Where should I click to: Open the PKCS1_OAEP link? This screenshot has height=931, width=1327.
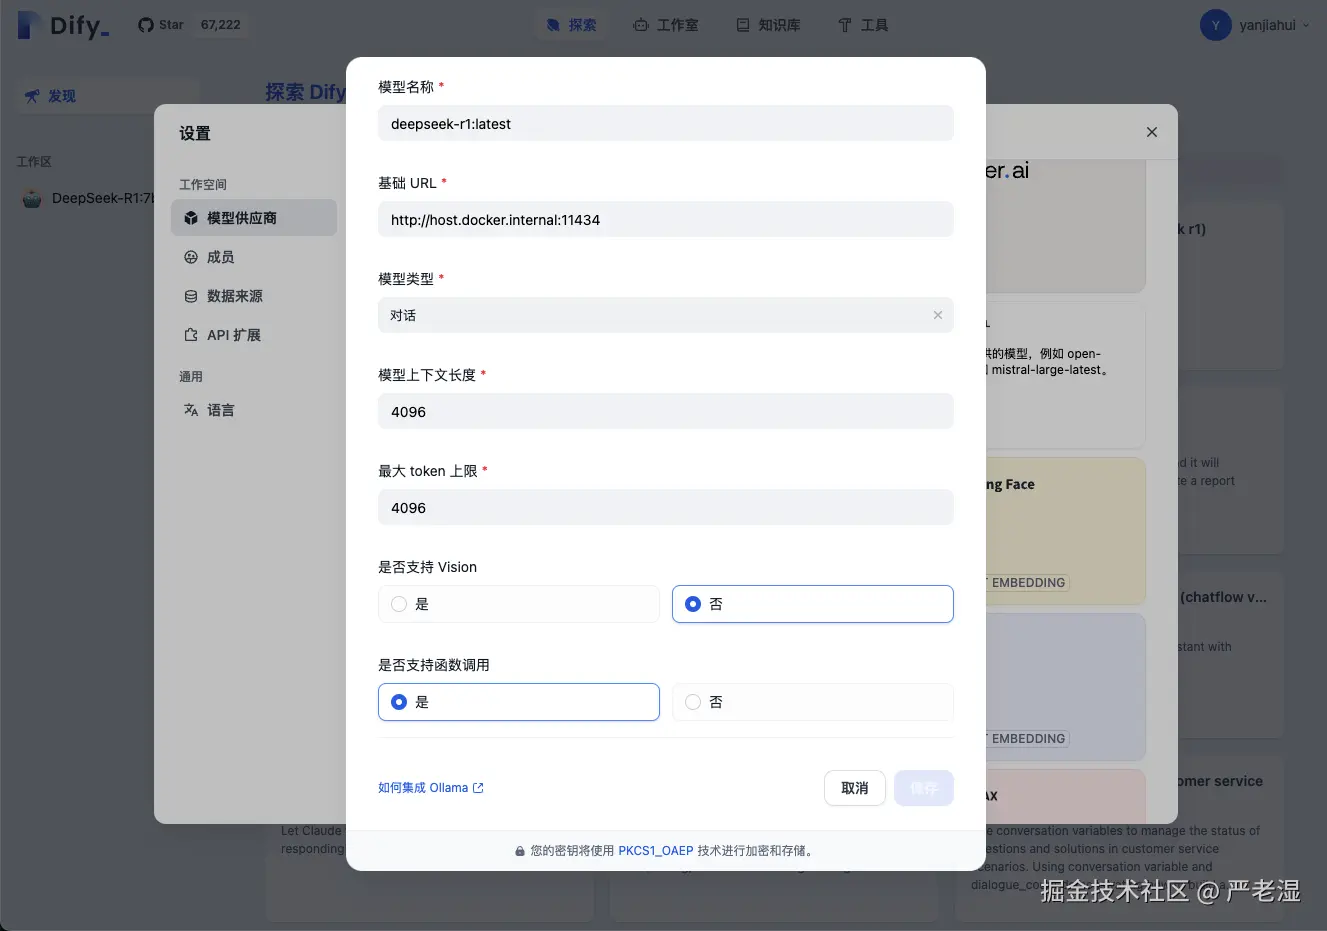pyautogui.click(x=656, y=851)
